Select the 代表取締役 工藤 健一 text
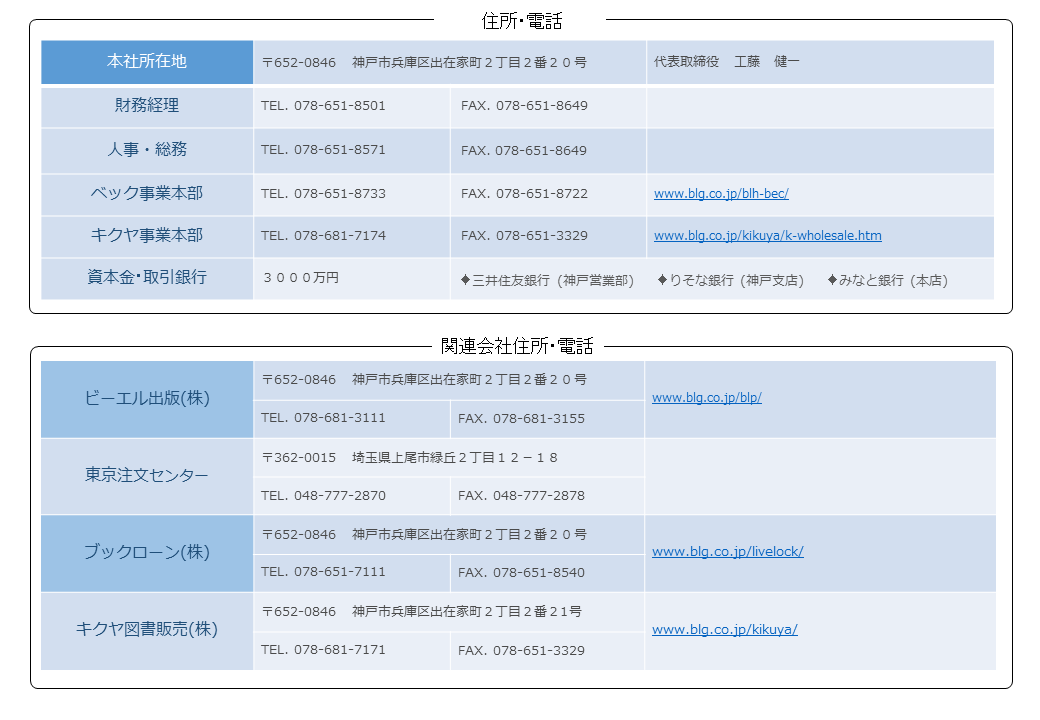Viewport: 1040px width, 720px height. (726, 62)
